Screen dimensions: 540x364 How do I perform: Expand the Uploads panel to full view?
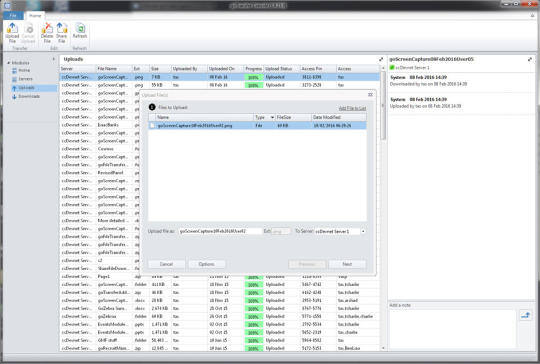pyautogui.click(x=381, y=59)
